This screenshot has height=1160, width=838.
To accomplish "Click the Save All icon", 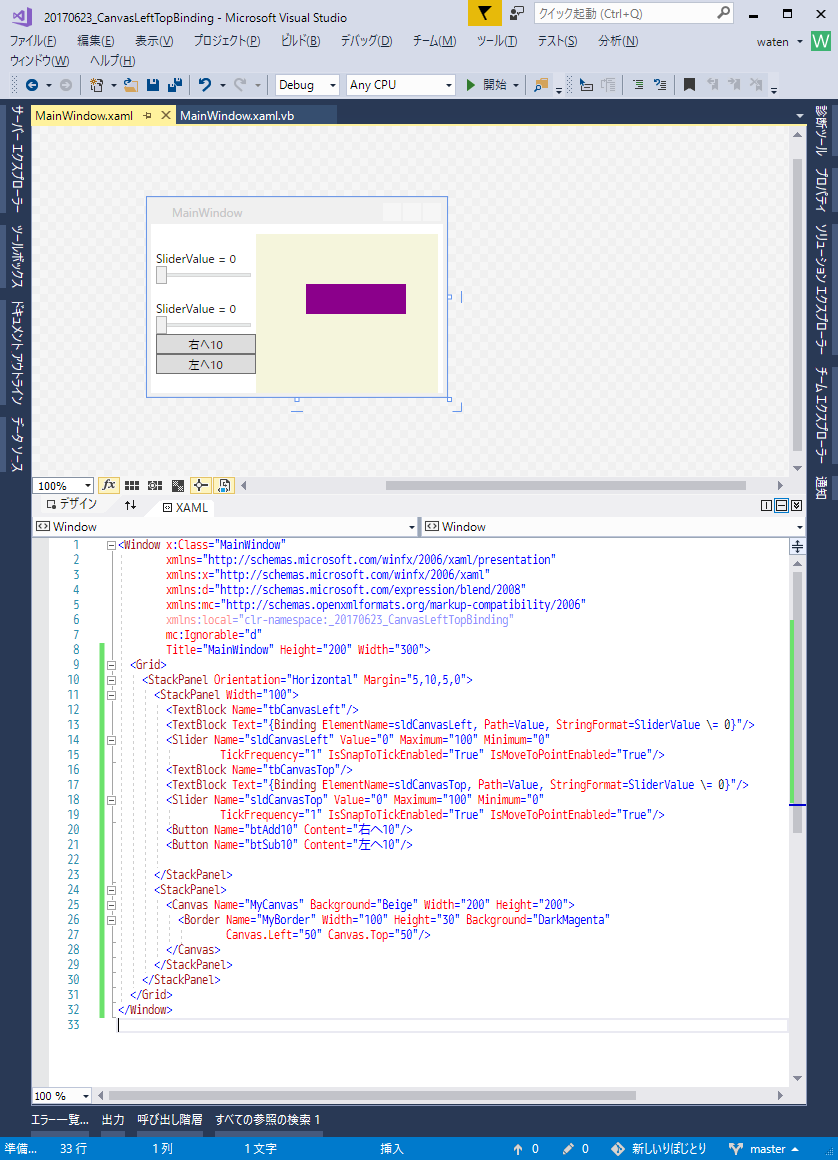I will coord(175,85).
